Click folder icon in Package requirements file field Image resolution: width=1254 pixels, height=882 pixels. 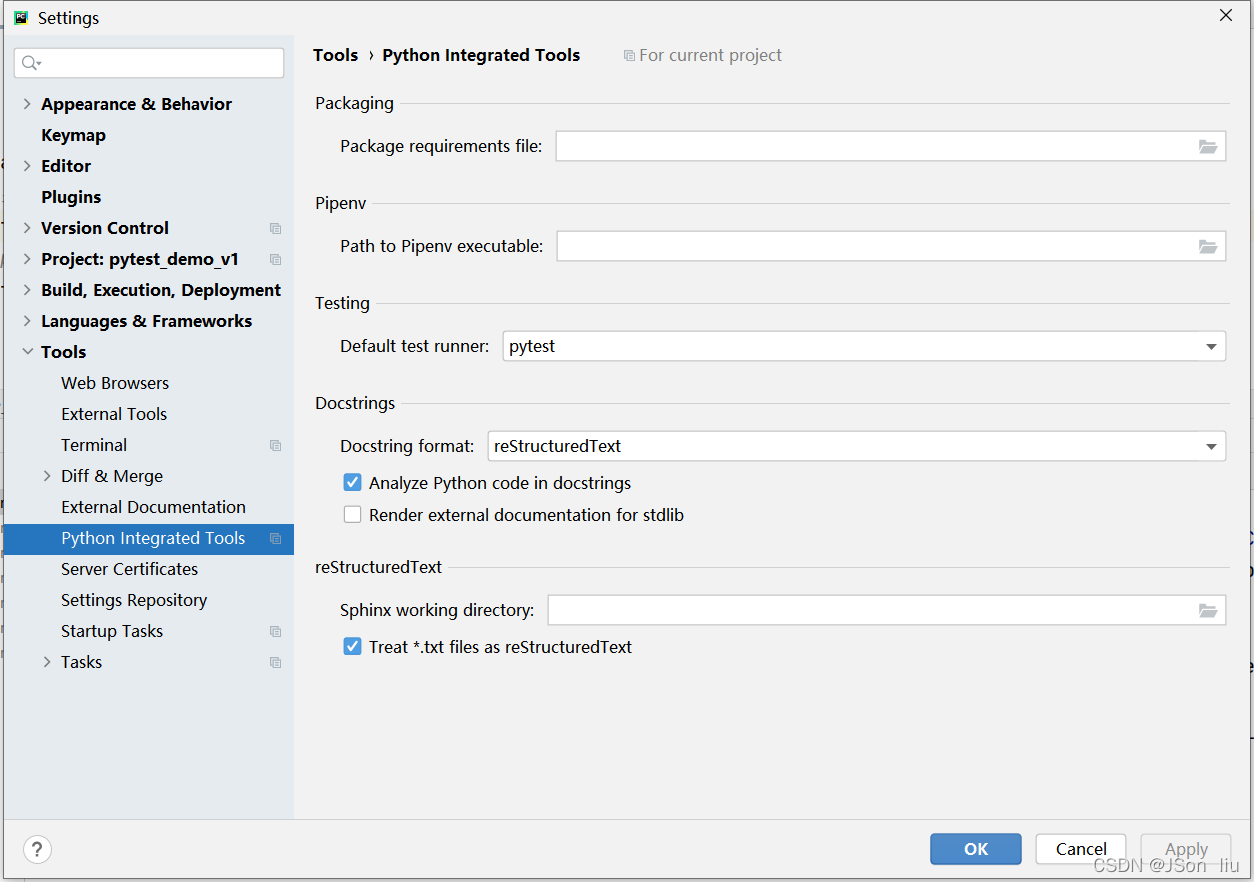[x=1208, y=147]
